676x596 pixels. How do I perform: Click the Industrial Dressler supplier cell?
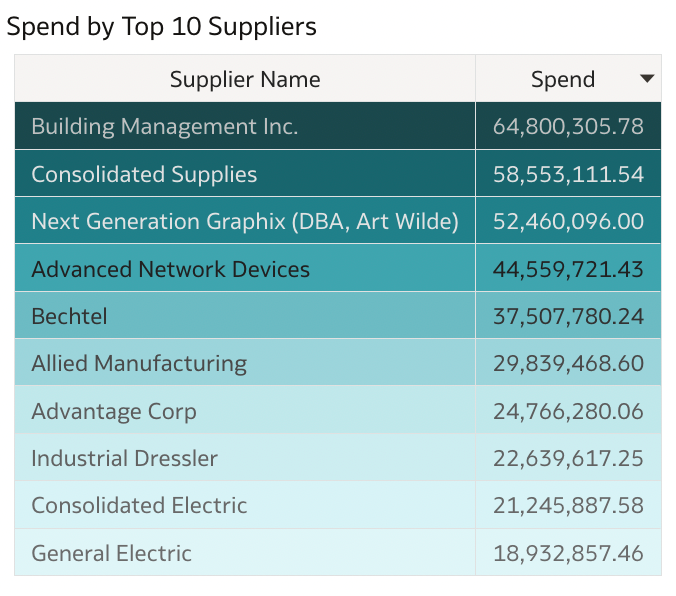click(125, 459)
